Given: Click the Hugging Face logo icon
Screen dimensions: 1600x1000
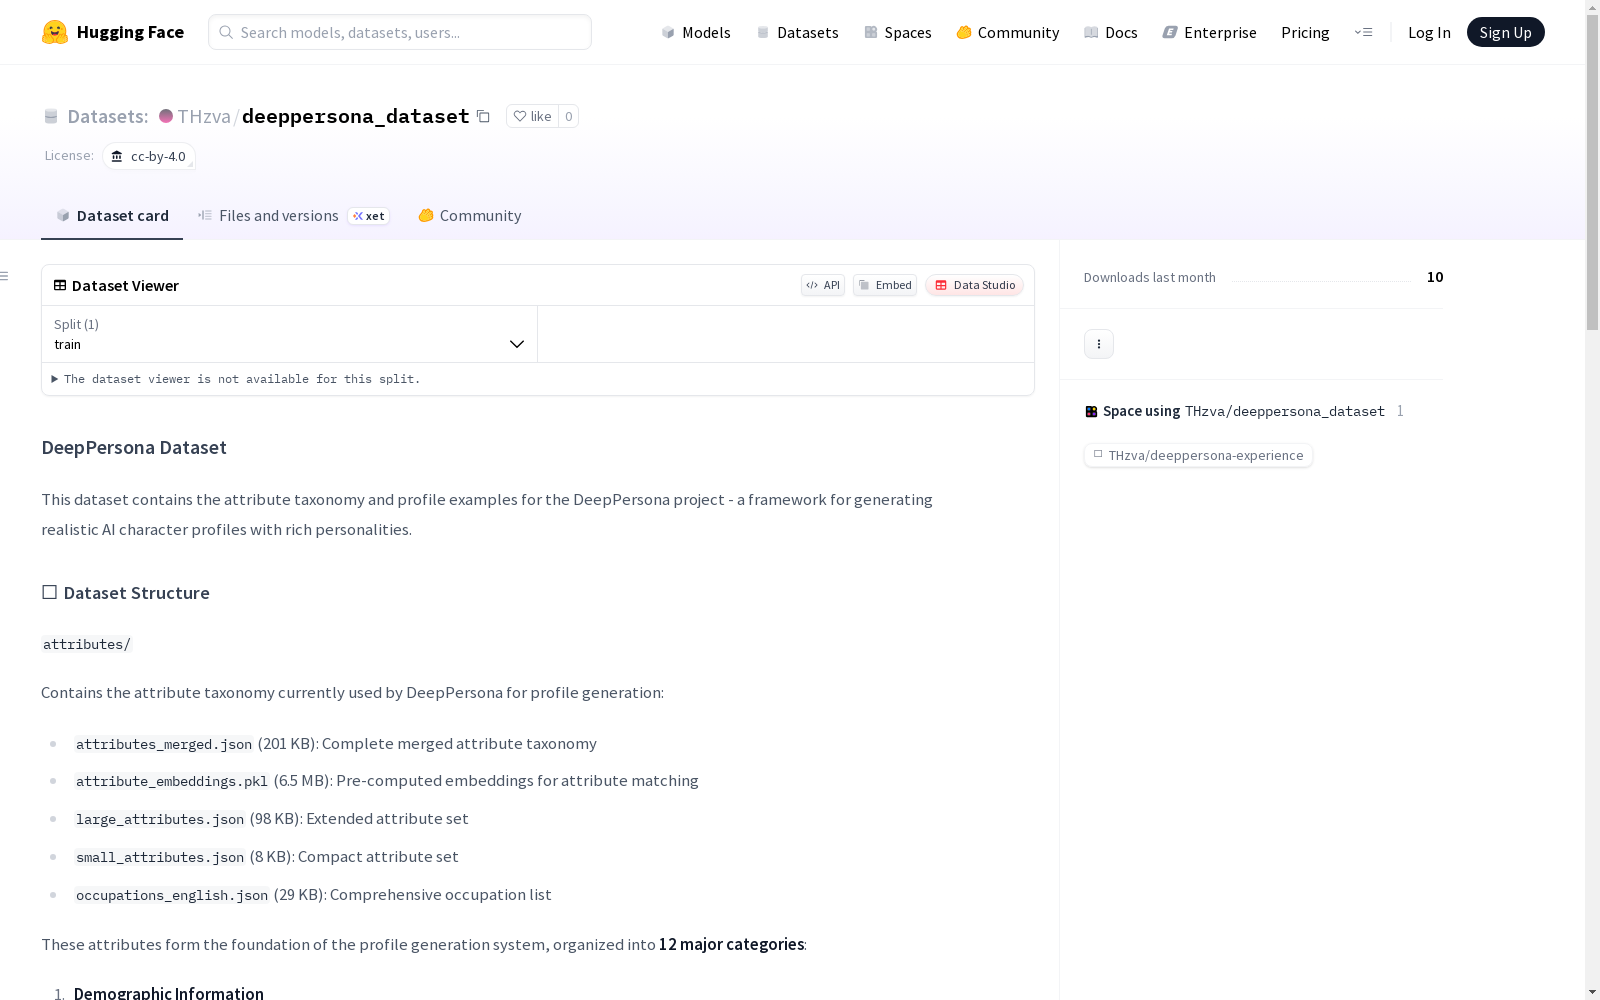Looking at the screenshot, I should pyautogui.click(x=55, y=32).
